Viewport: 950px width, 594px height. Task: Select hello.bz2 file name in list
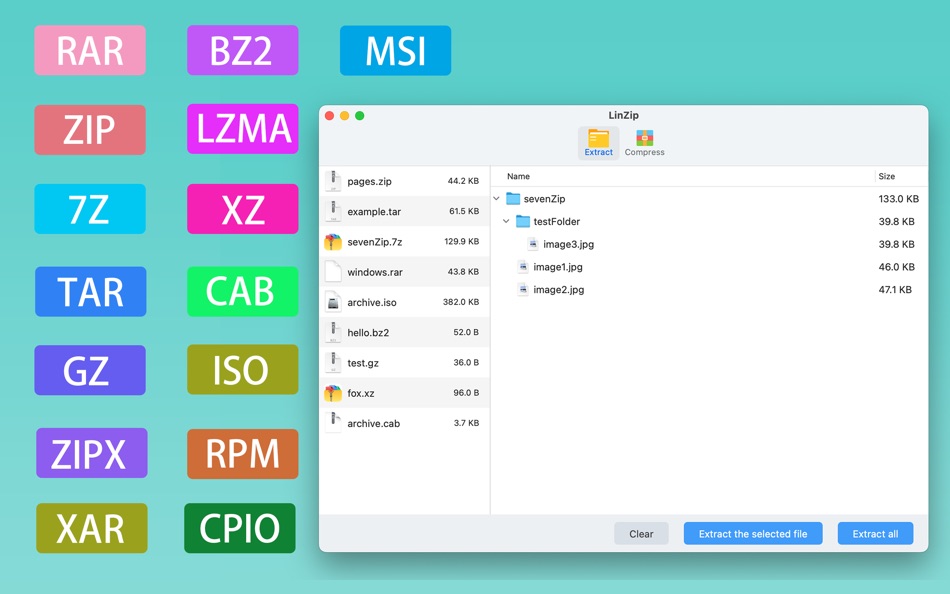[368, 333]
